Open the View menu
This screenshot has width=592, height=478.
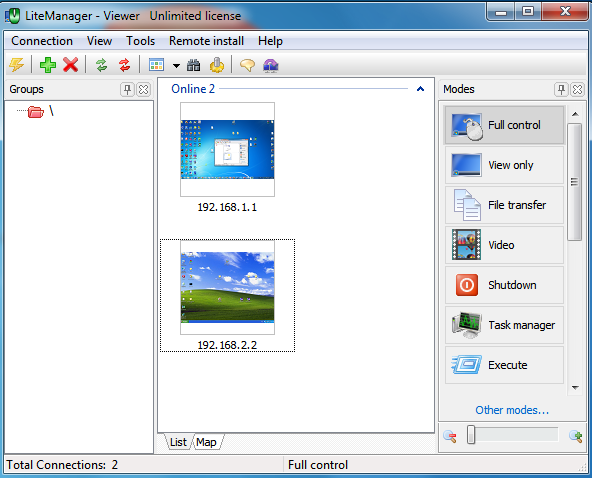[x=99, y=41]
